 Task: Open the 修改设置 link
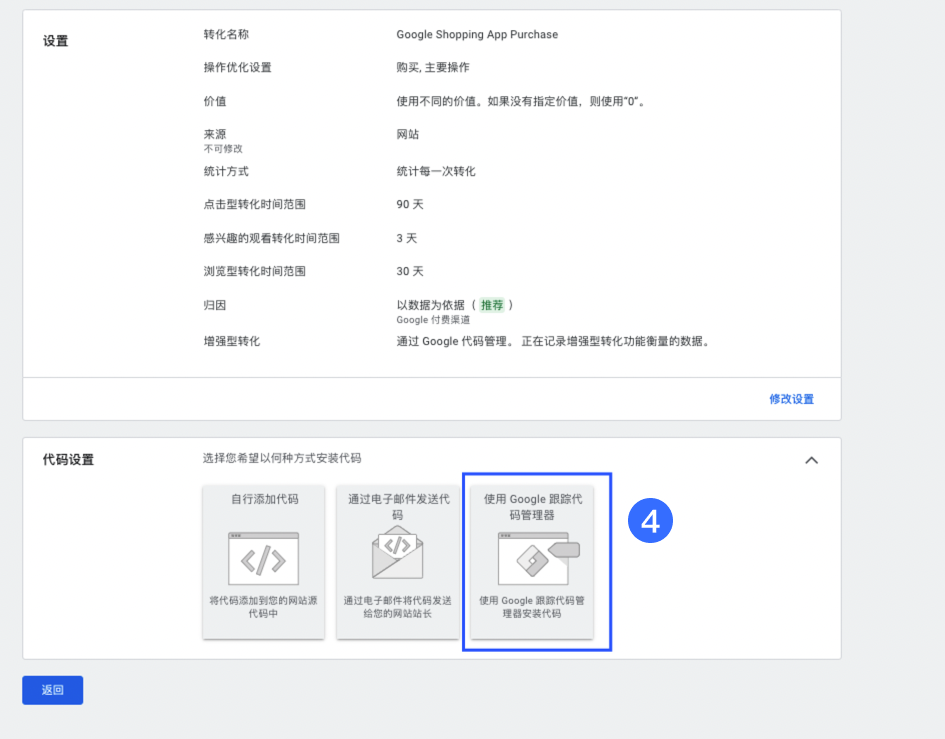coord(791,399)
